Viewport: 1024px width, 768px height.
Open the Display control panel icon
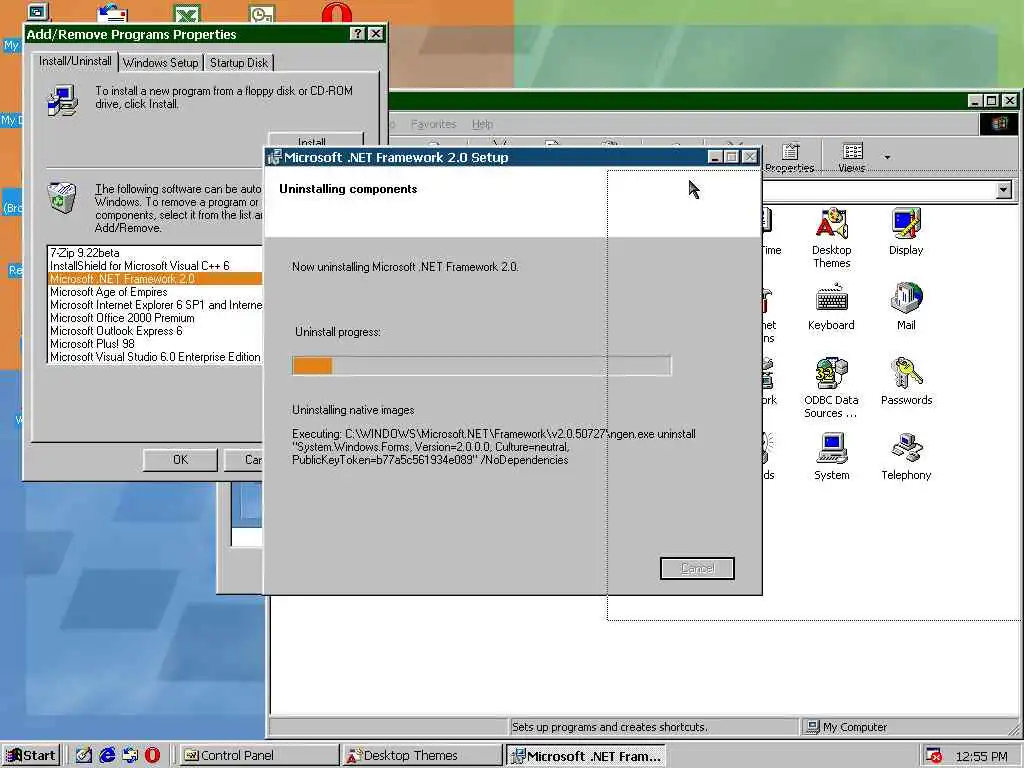[906, 231]
